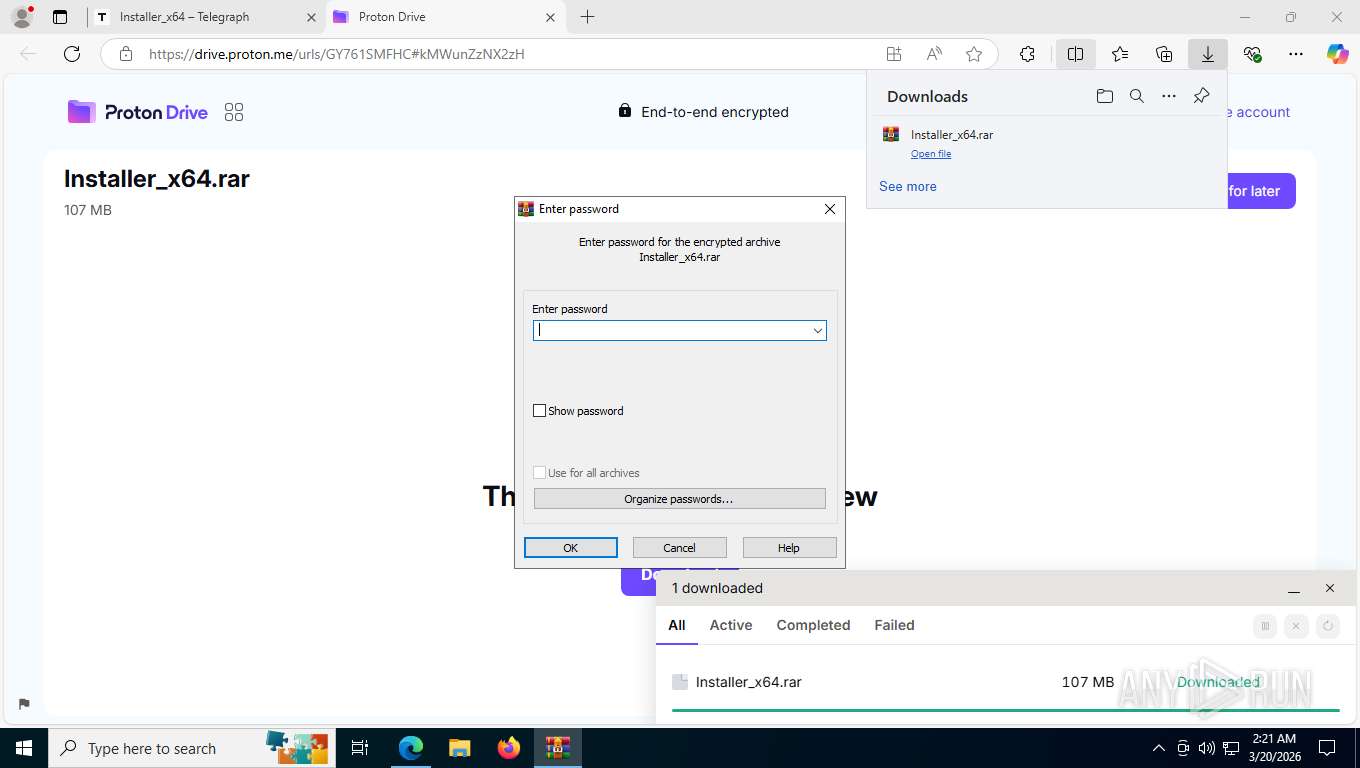Open WinRAR from the taskbar
The image size is (1360, 768).
pyautogui.click(x=558, y=748)
